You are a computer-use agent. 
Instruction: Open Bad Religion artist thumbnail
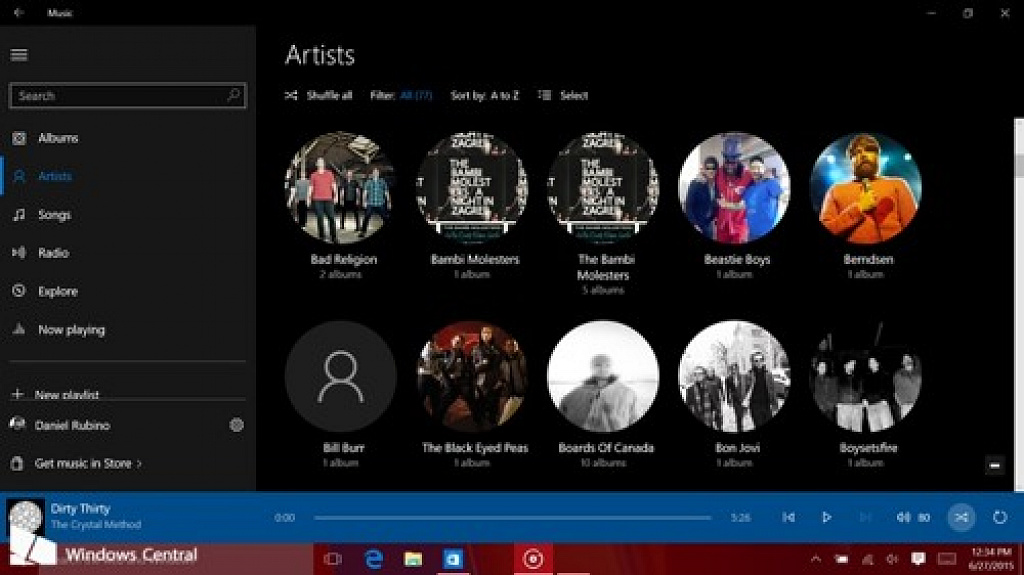coord(340,188)
